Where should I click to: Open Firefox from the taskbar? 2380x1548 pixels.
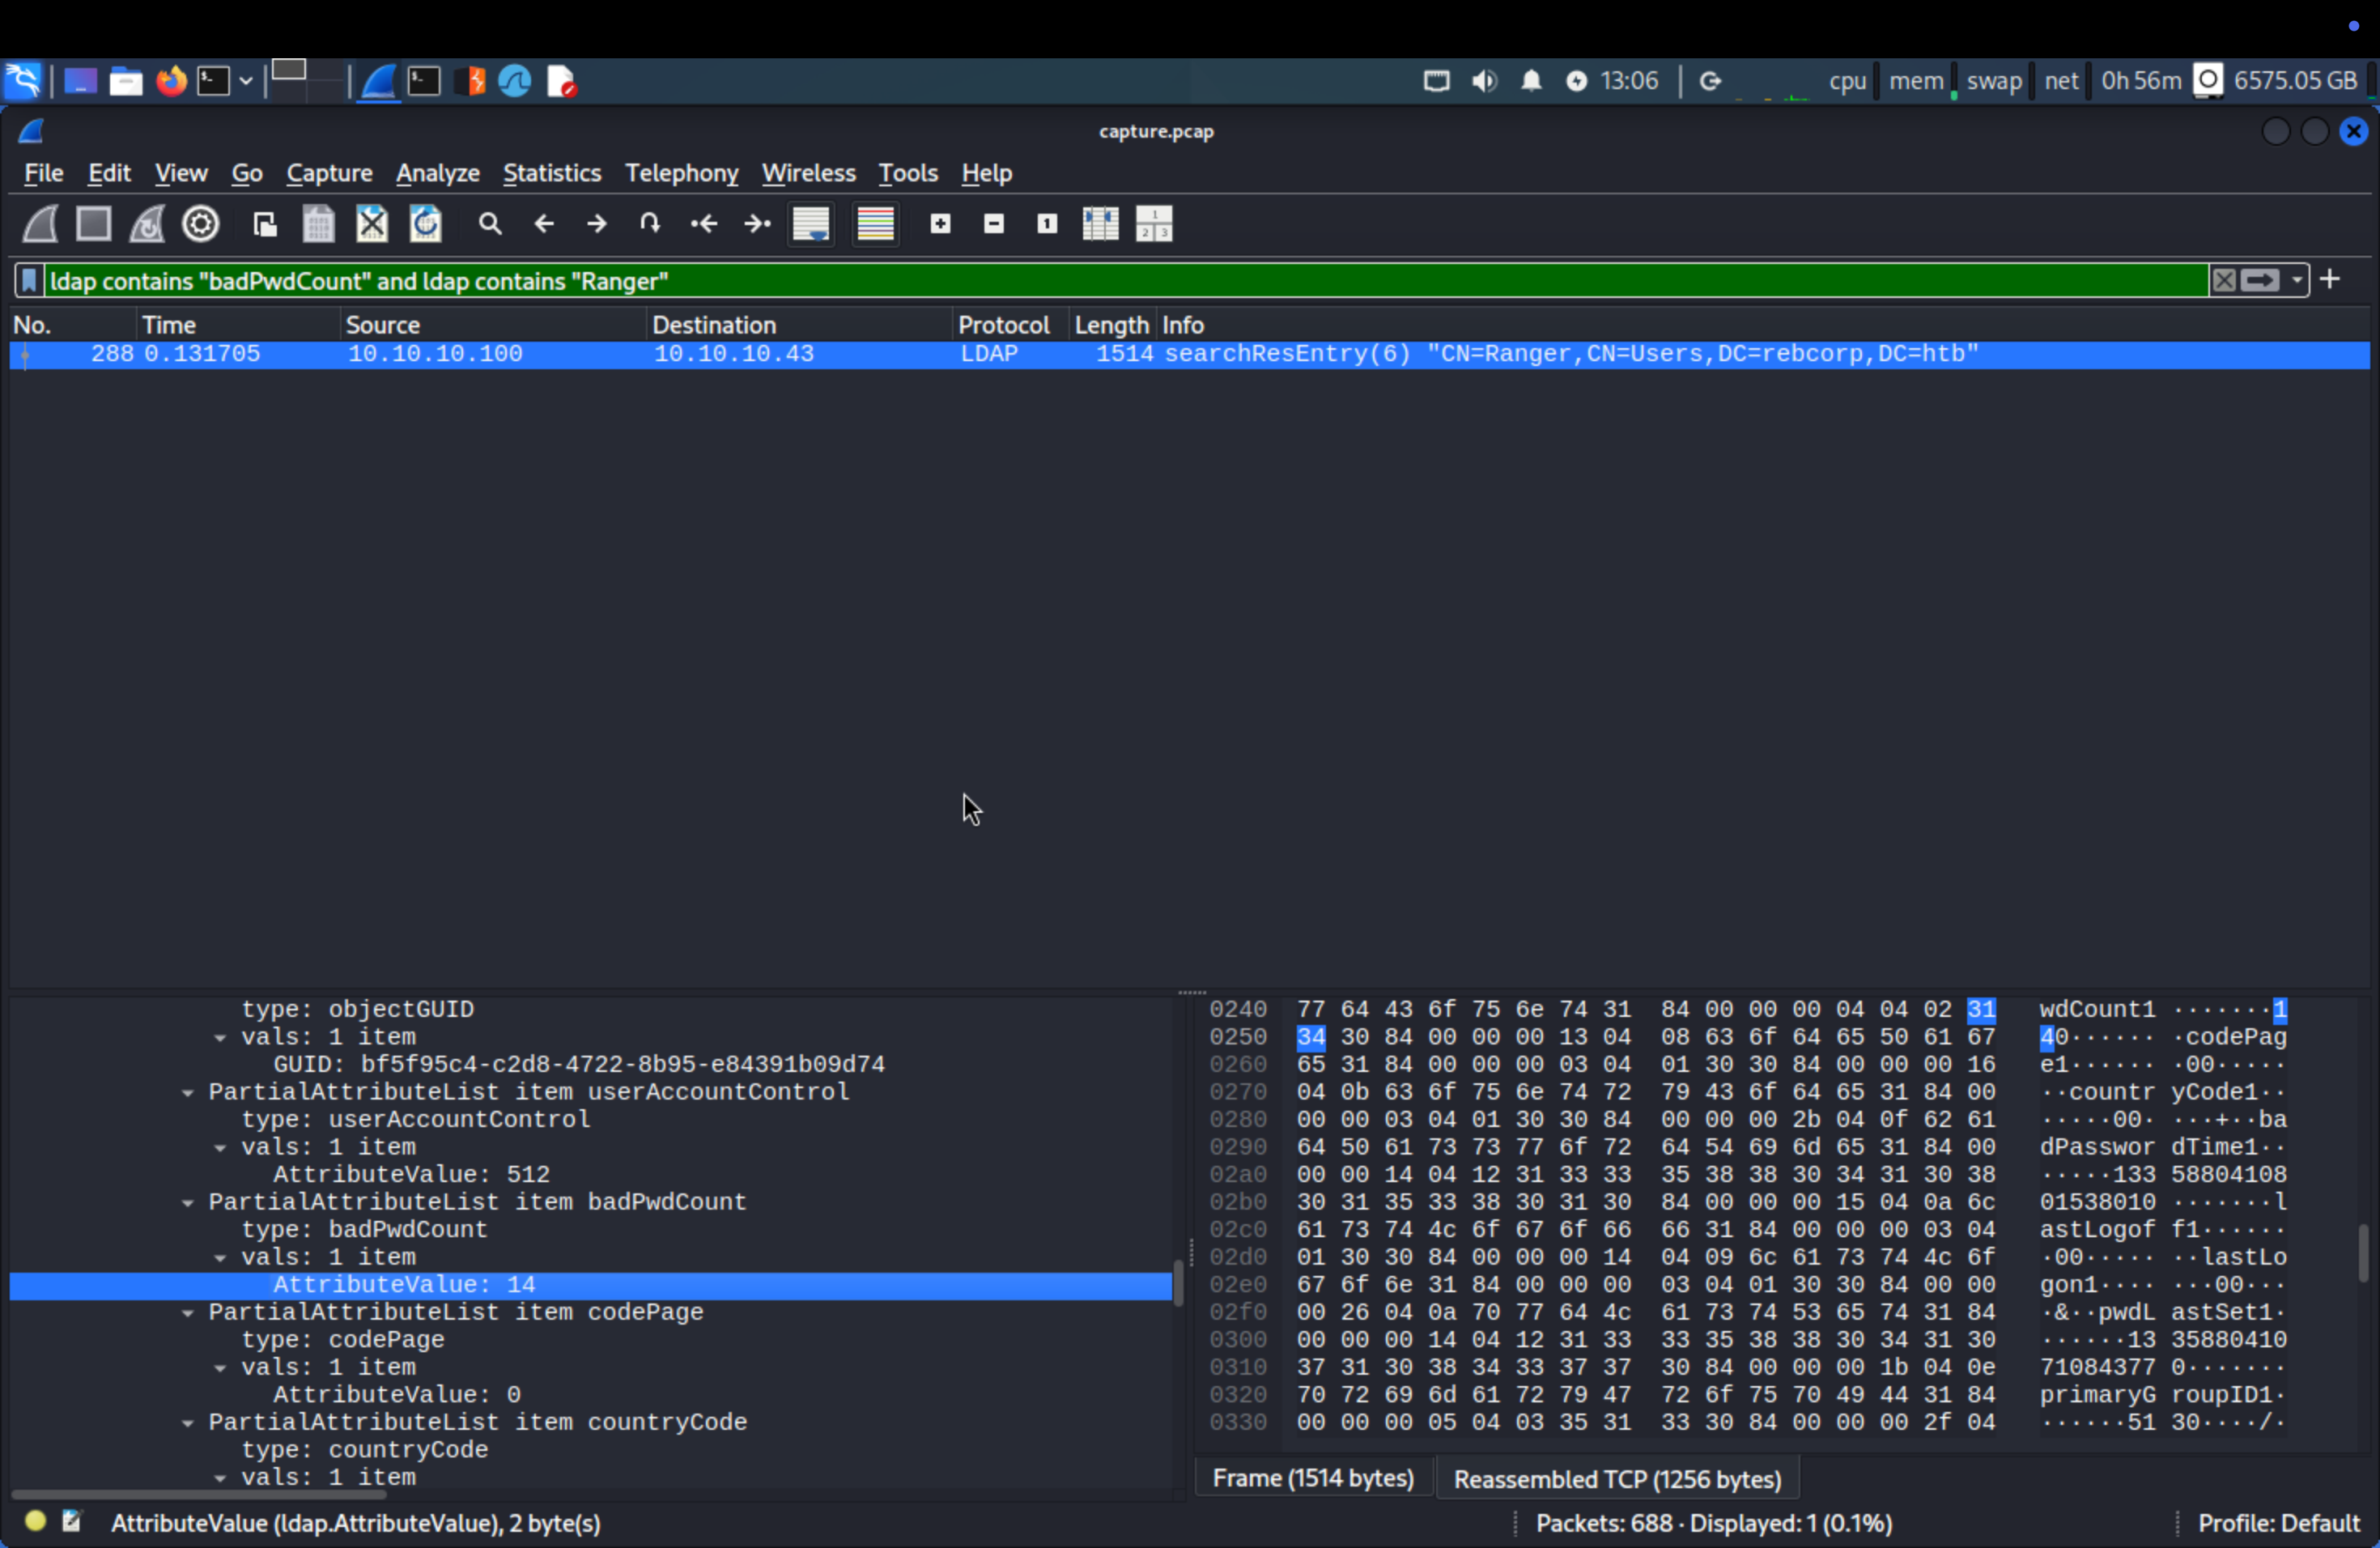coord(172,81)
